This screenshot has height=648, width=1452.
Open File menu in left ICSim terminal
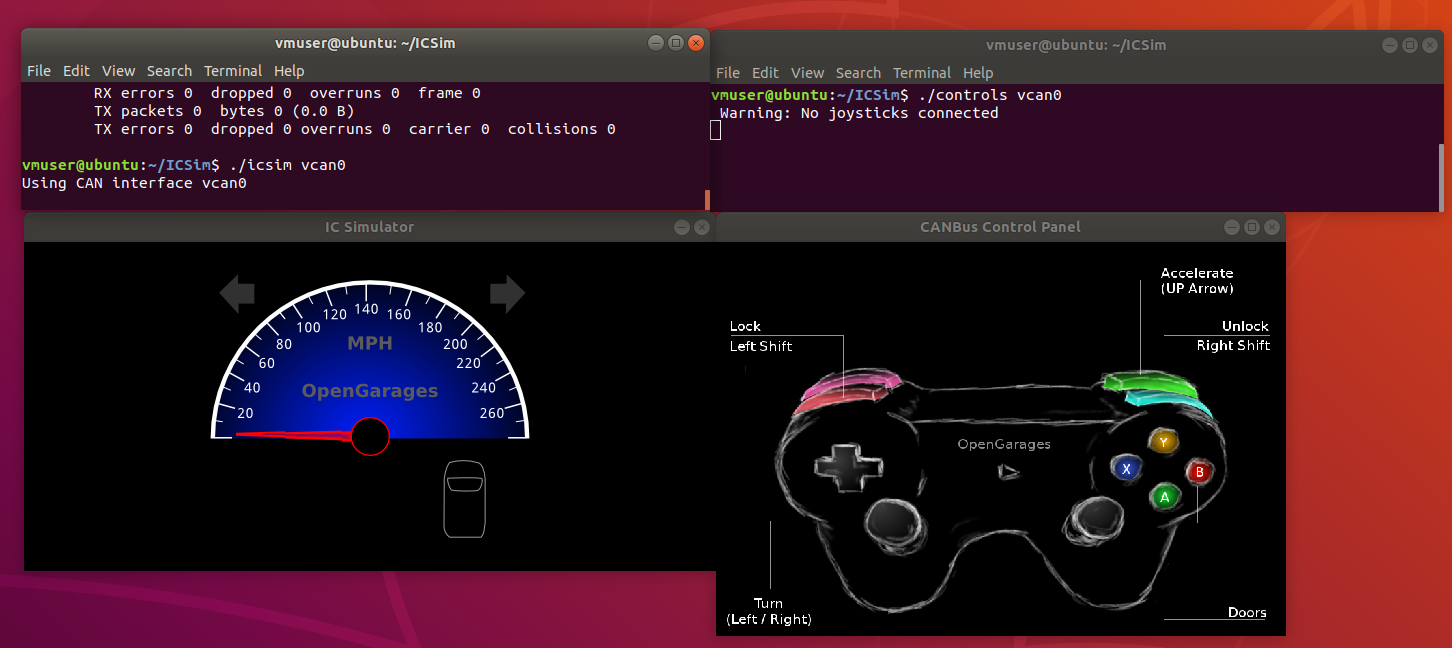pos(39,71)
